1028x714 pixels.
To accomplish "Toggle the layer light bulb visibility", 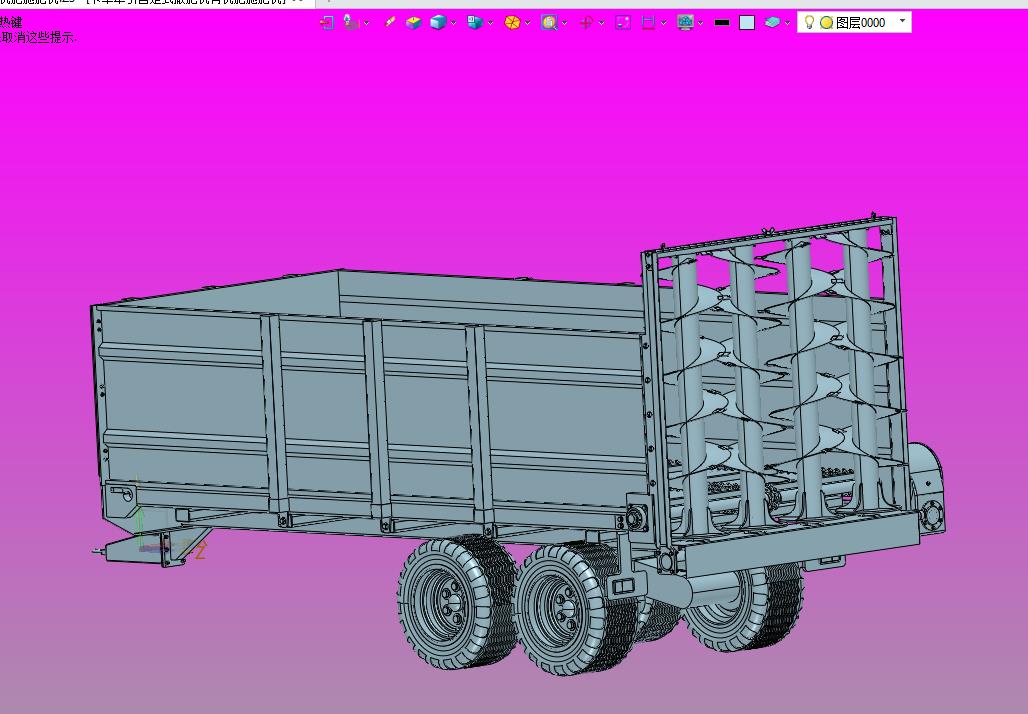I will tap(809, 22).
